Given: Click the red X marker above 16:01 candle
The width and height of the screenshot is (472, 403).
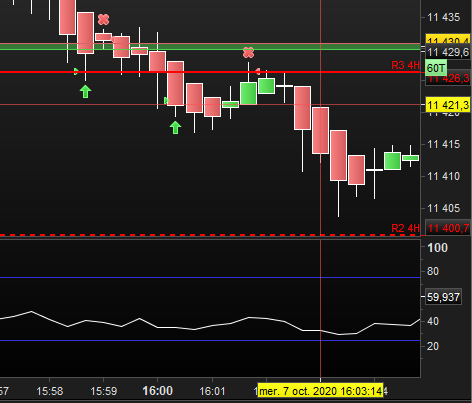Looking at the screenshot, I should tap(248, 53).
